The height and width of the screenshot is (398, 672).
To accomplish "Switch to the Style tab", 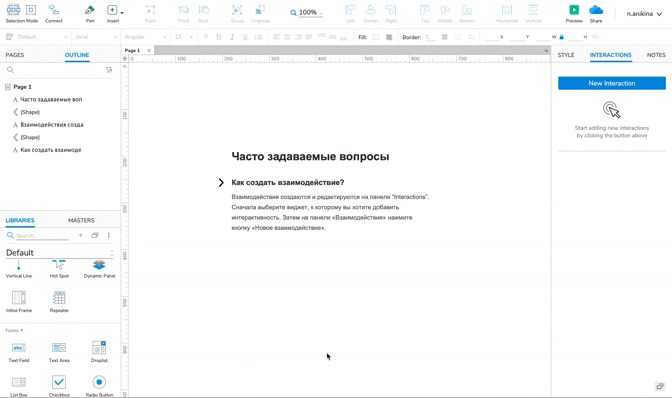I will [x=566, y=55].
